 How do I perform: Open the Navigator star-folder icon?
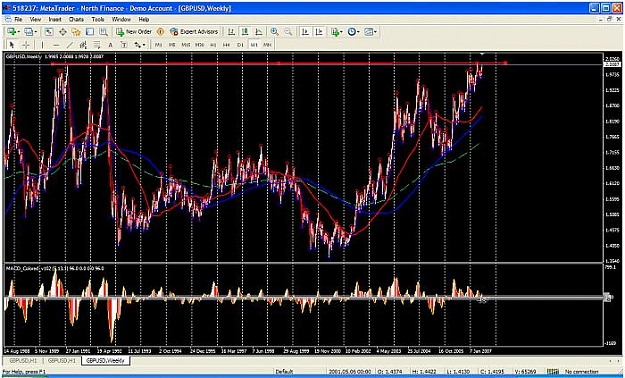point(76,32)
